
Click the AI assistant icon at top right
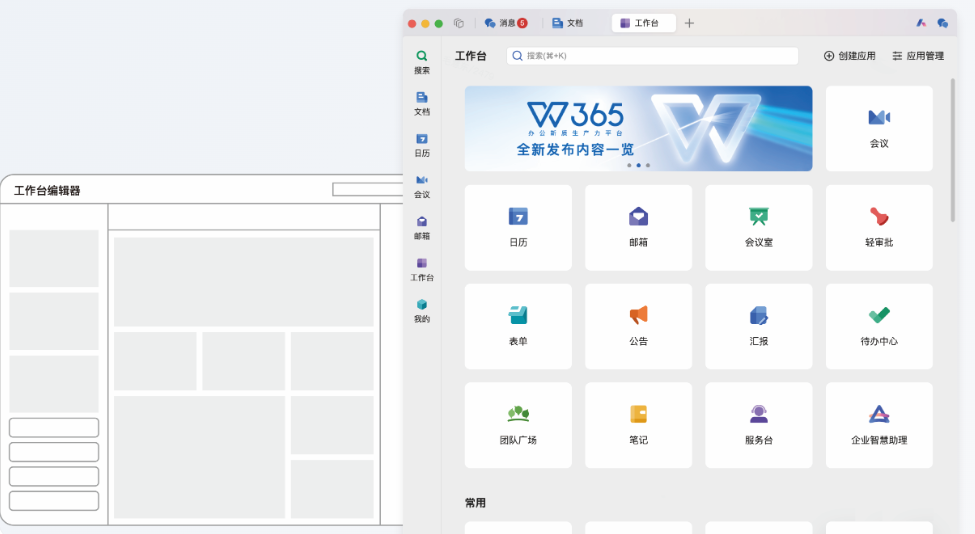click(921, 23)
